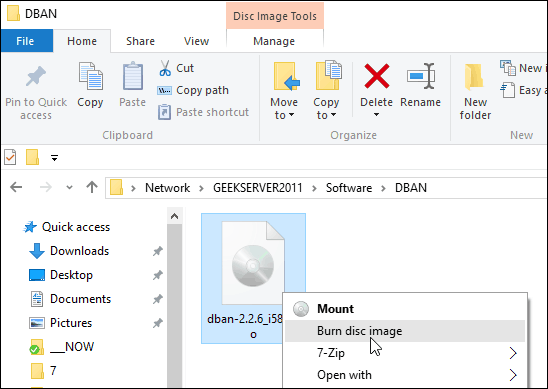
Task: Choose Mount from the context menu
Action: (x=405, y=309)
